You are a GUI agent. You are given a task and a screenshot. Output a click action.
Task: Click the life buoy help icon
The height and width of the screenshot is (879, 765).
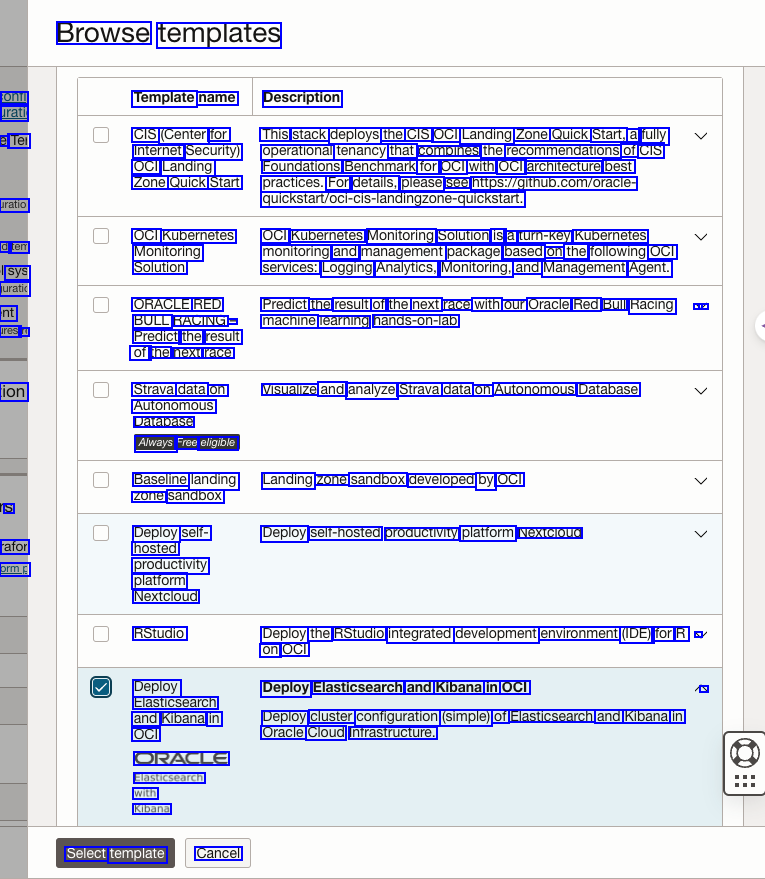(x=745, y=753)
